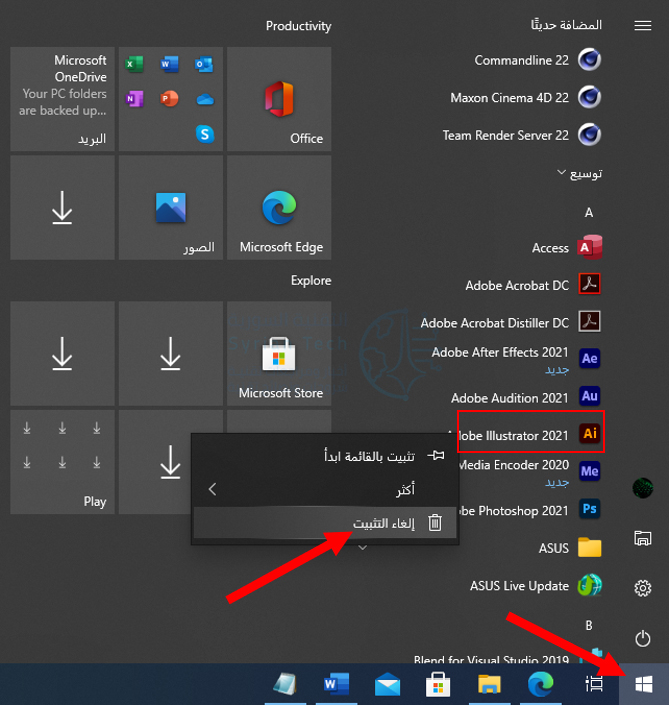Image resolution: width=669 pixels, height=705 pixels.
Task: Select Pin to Start (تثبيت بالقائمة ابدأ)
Action: pos(325,456)
